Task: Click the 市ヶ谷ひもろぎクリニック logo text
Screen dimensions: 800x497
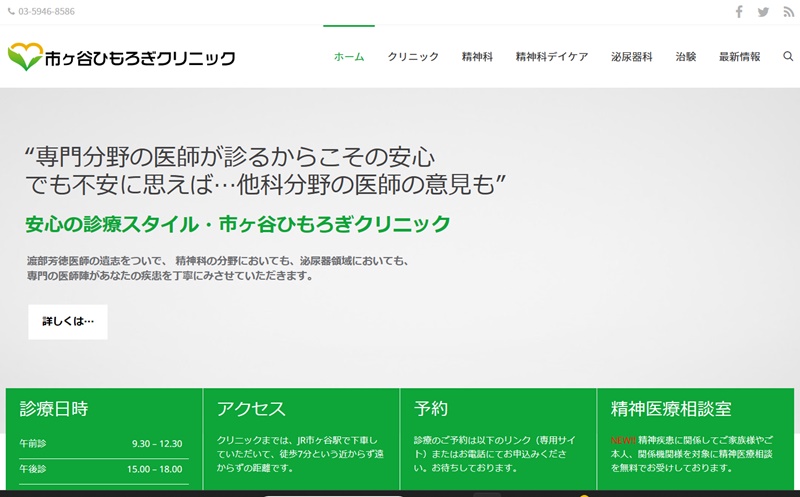Action: (140, 58)
